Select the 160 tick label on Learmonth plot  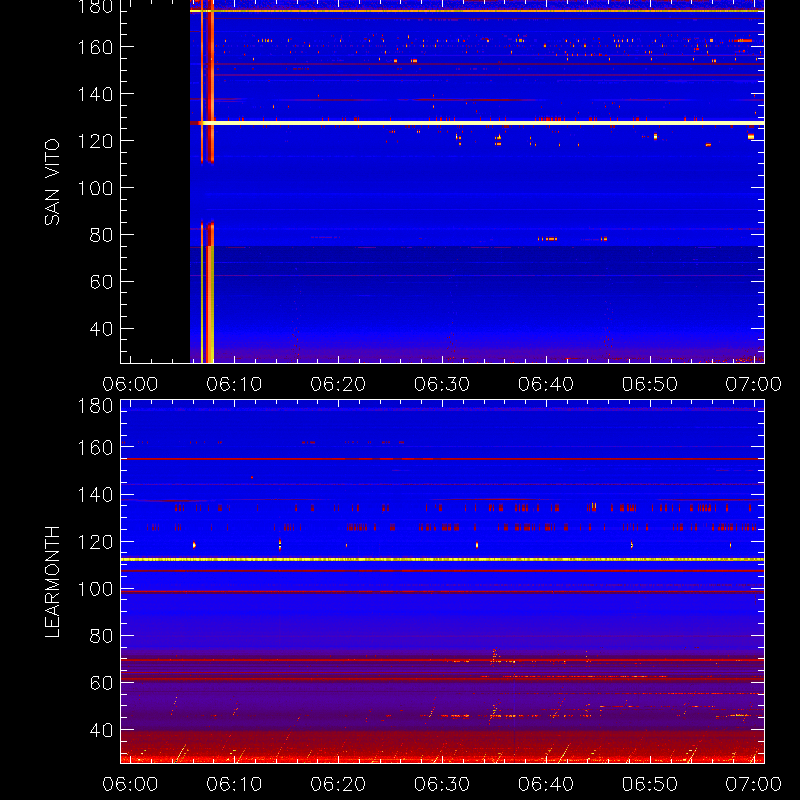[95, 448]
